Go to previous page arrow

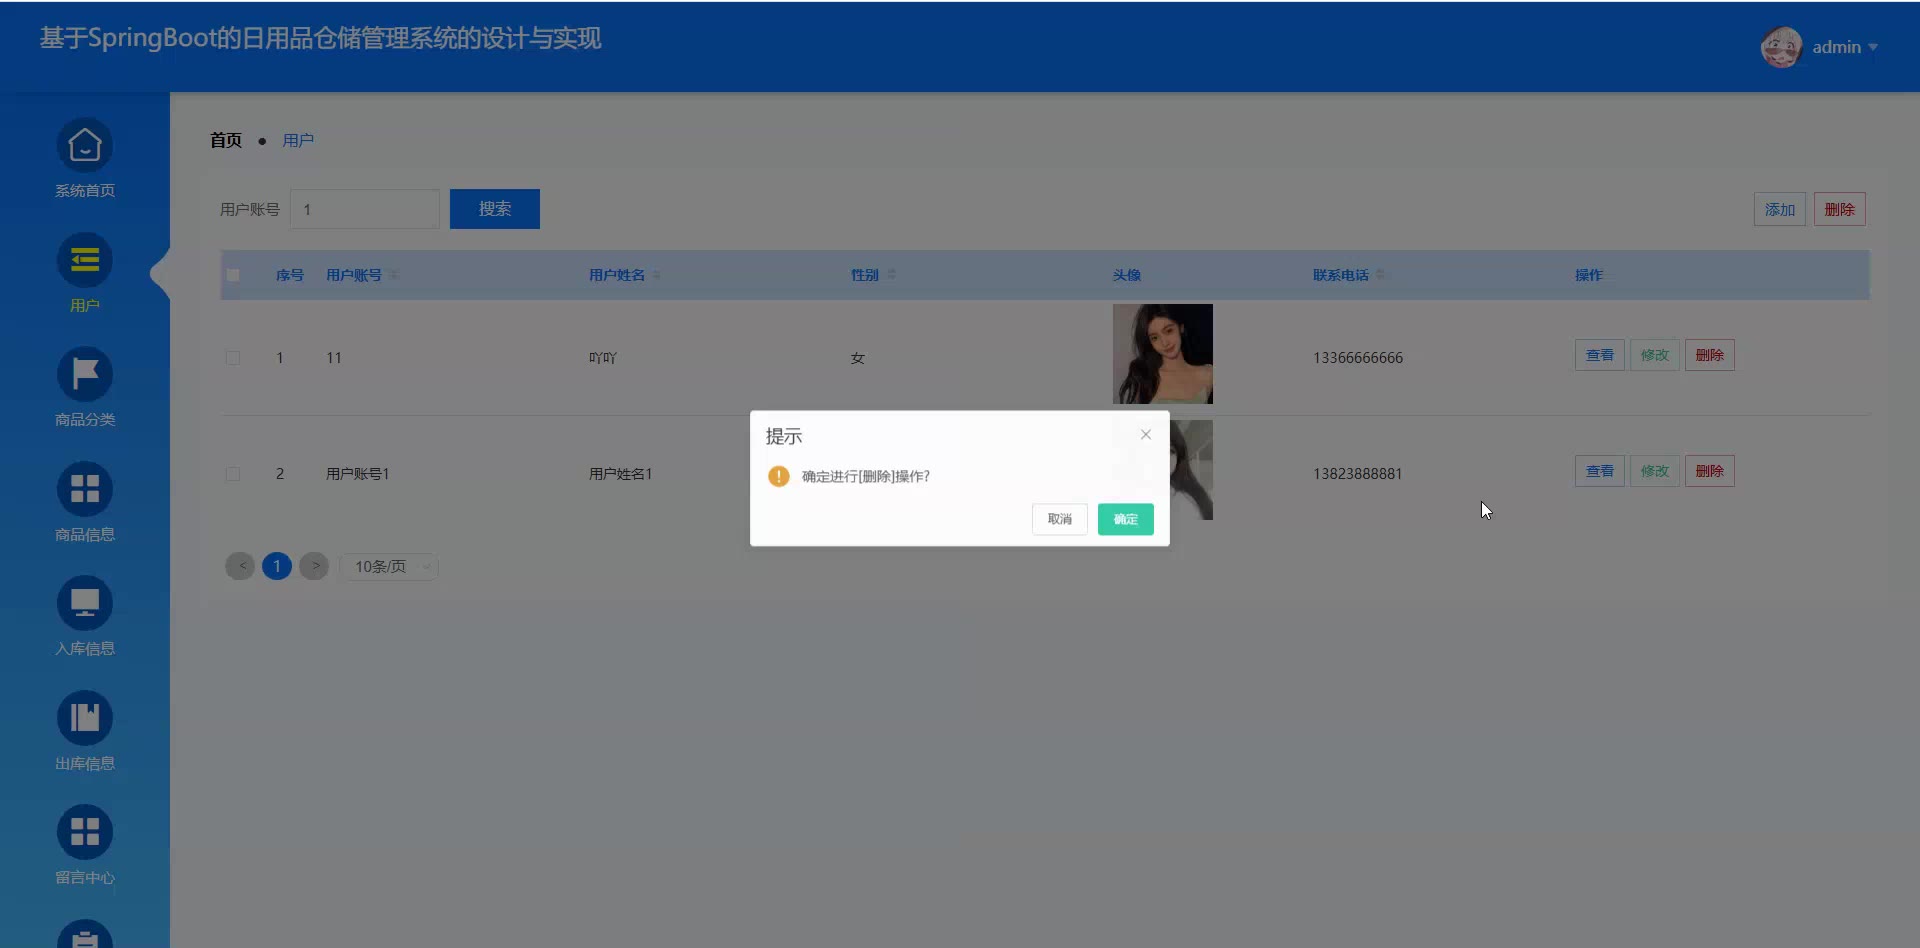(x=240, y=566)
